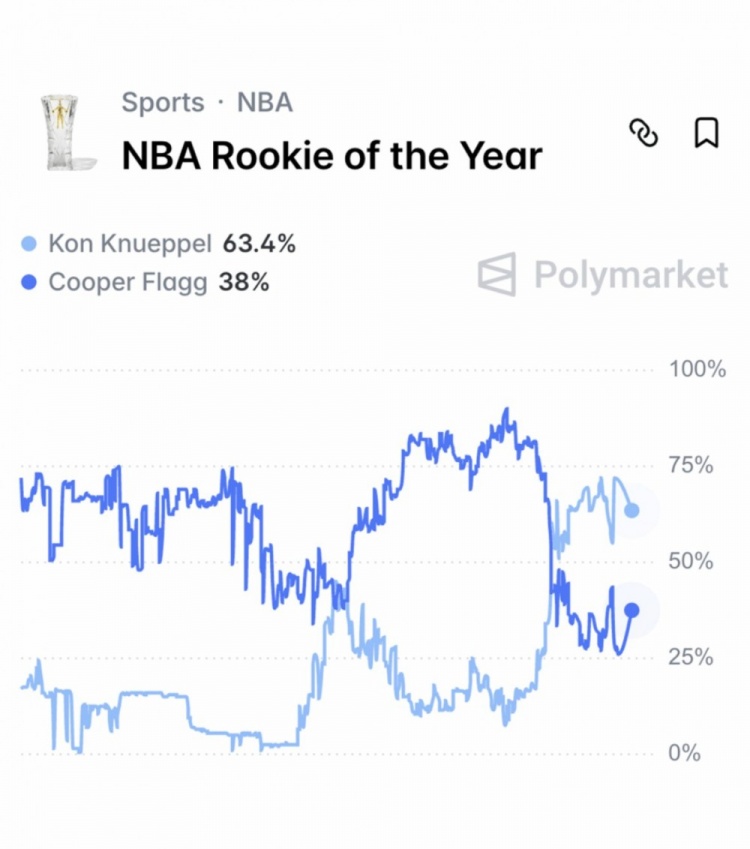The width and height of the screenshot is (750, 849).
Task: Click Kon Knueppel's endpoint marker on the chart
Action: [x=631, y=511]
